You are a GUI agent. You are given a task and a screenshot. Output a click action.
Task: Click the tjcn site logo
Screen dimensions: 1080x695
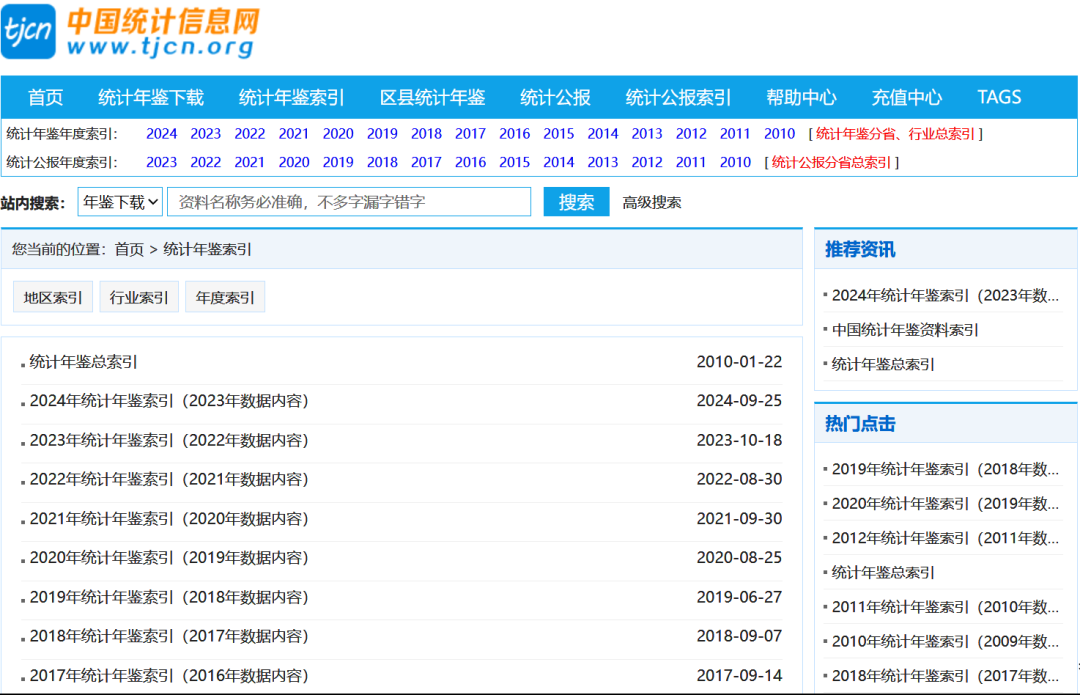click(x=130, y=32)
